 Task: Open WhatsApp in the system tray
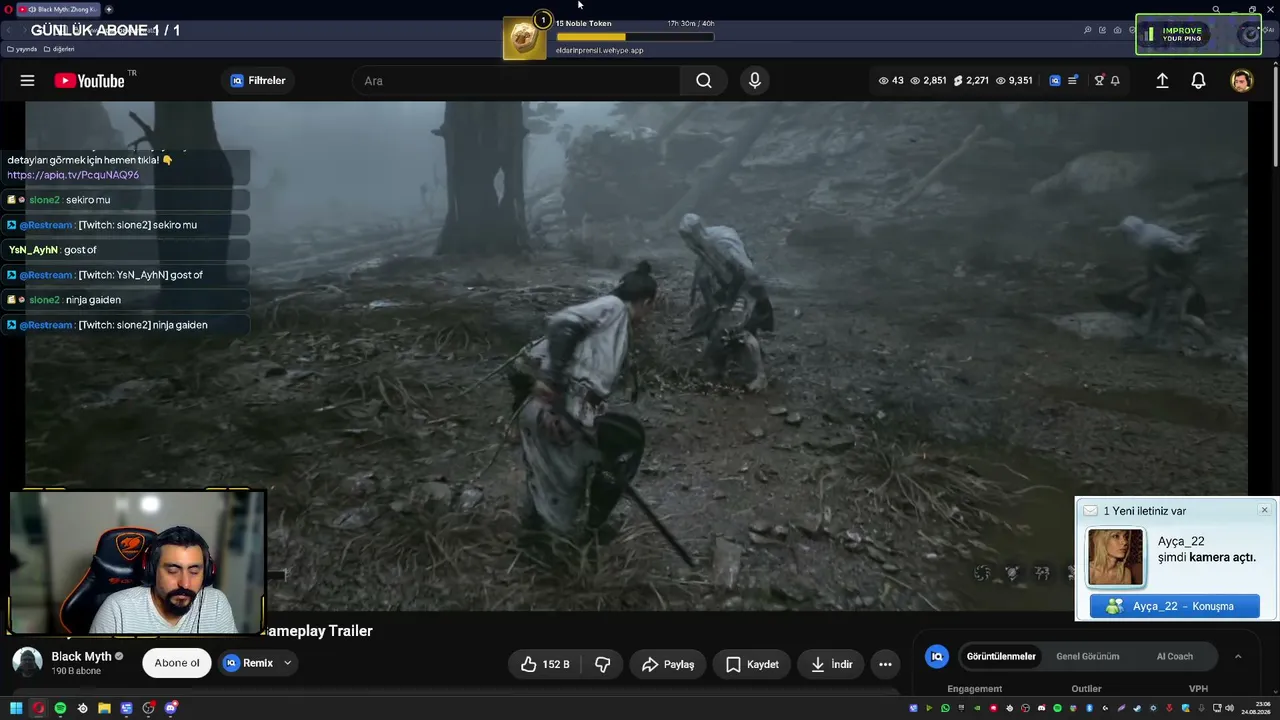point(945,708)
